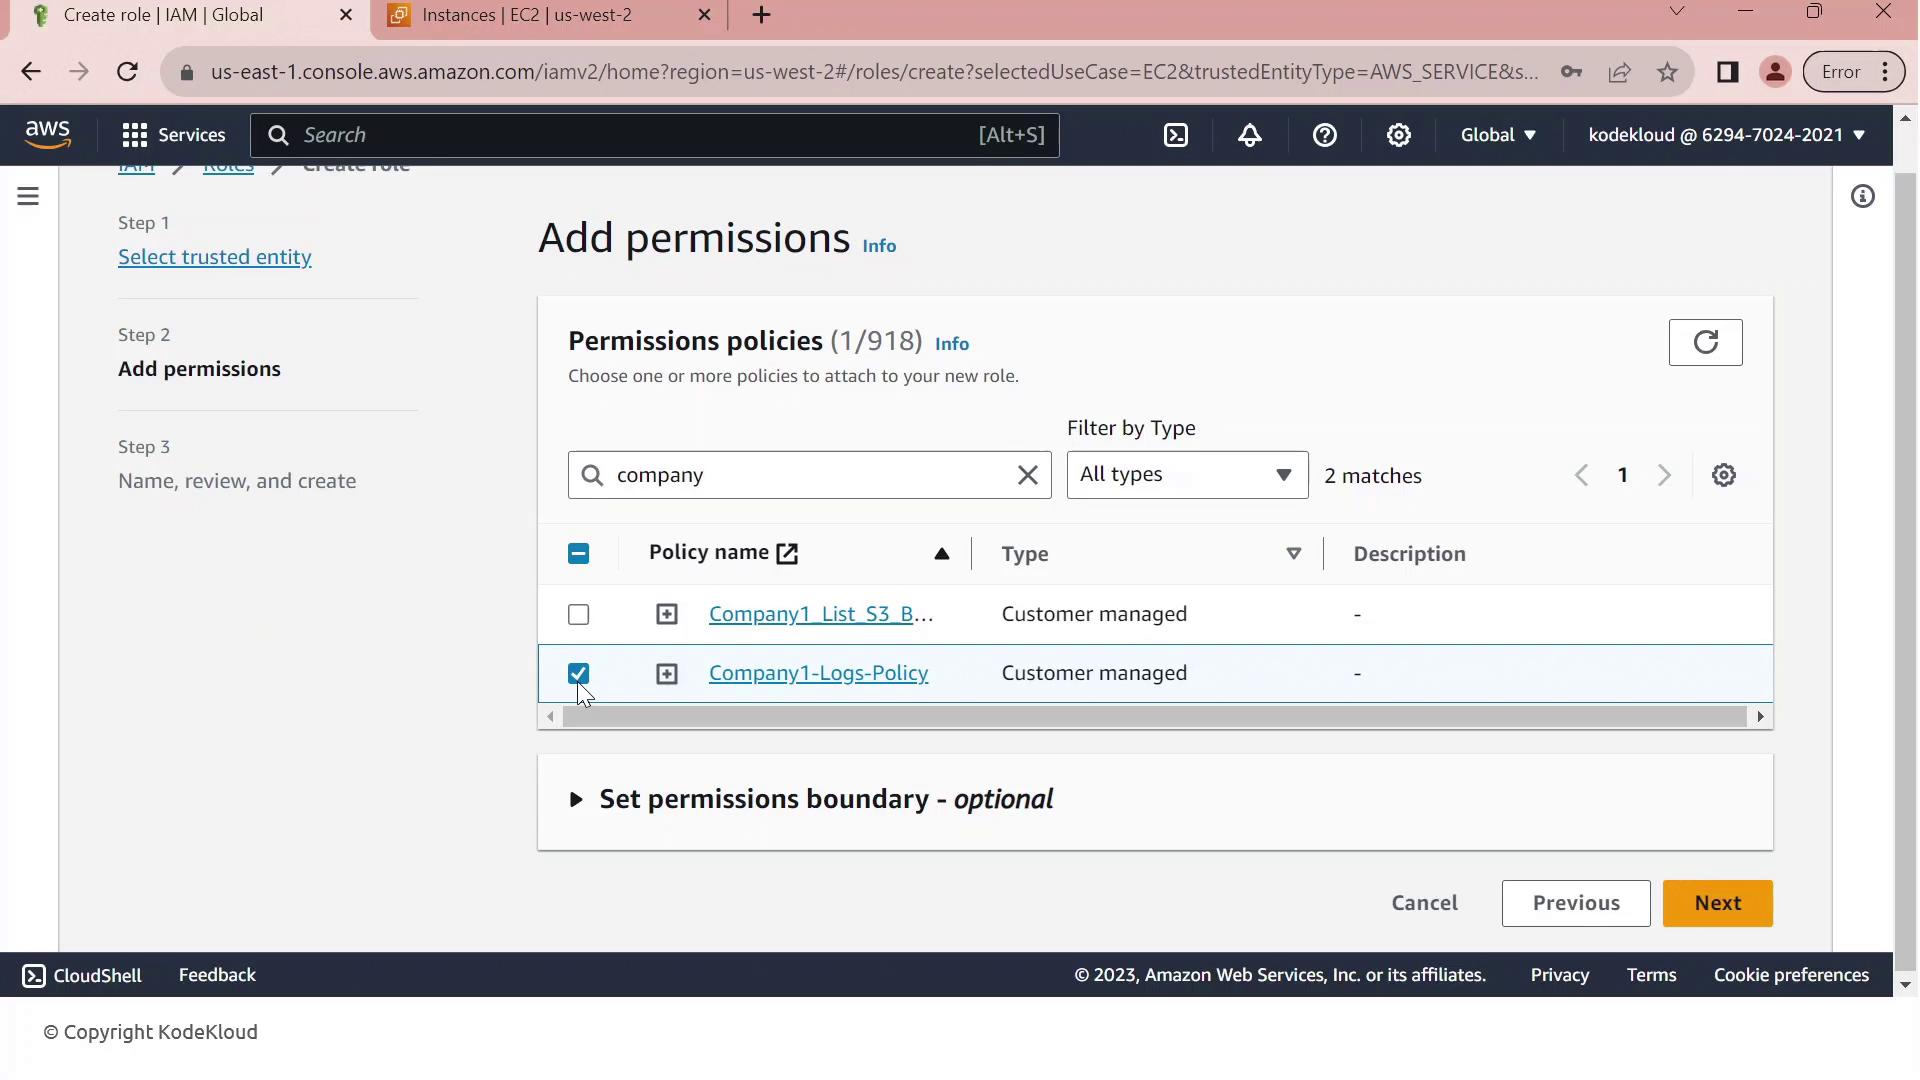
Task: Open the Filter by Type dropdown
Action: tap(1187, 475)
